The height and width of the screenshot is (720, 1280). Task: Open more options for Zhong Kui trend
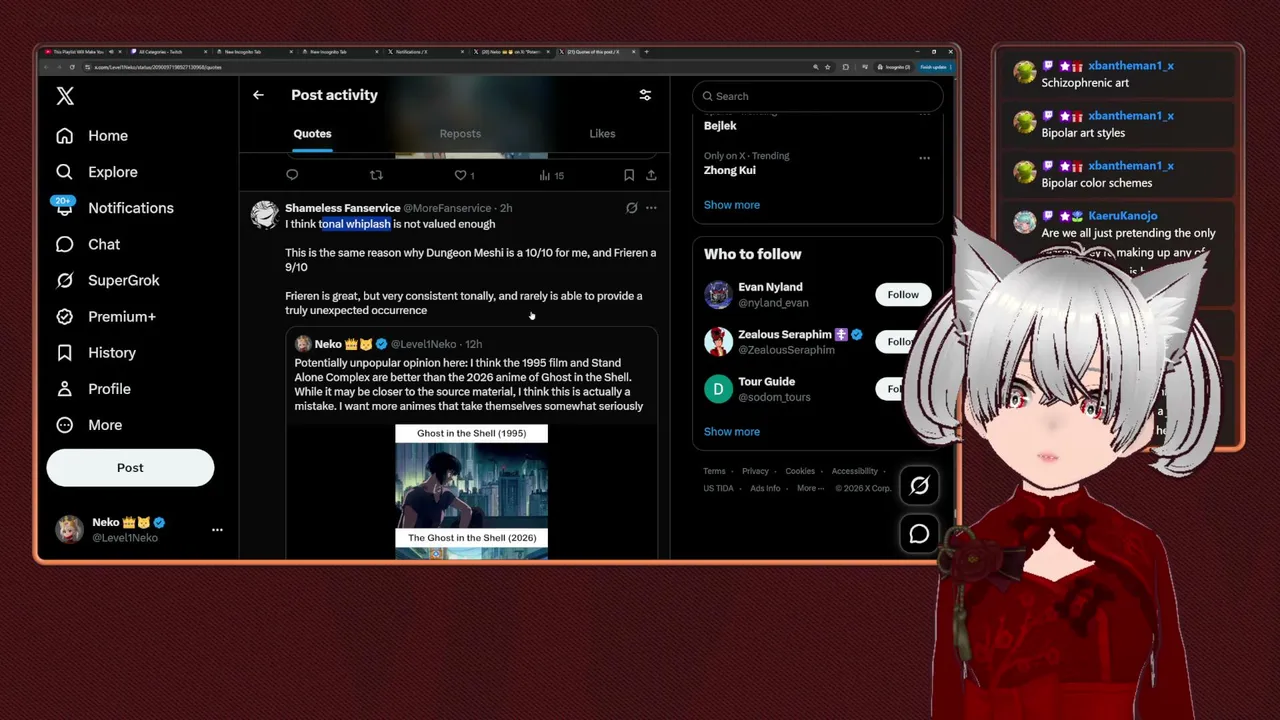pos(924,158)
